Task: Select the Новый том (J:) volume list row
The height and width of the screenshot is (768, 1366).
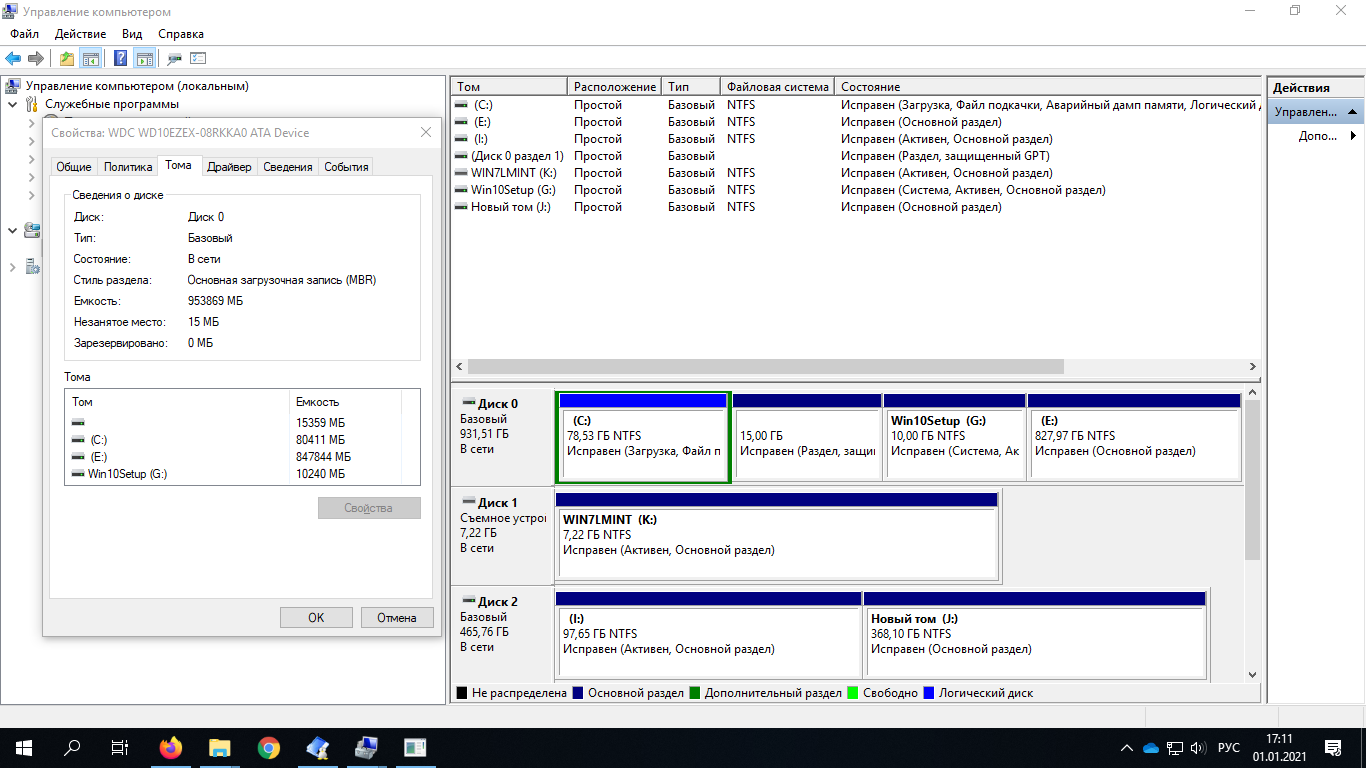Action: [856, 207]
